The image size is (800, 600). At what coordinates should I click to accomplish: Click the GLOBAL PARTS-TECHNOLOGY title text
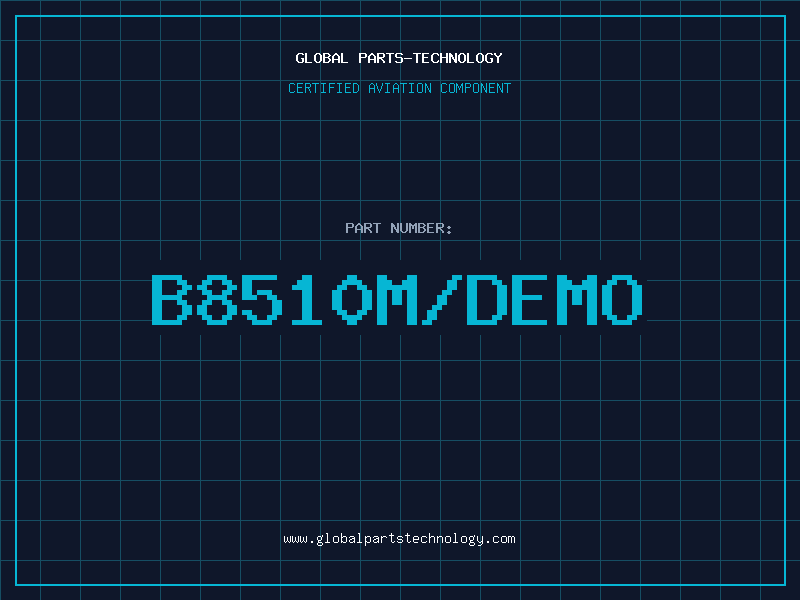click(399, 58)
